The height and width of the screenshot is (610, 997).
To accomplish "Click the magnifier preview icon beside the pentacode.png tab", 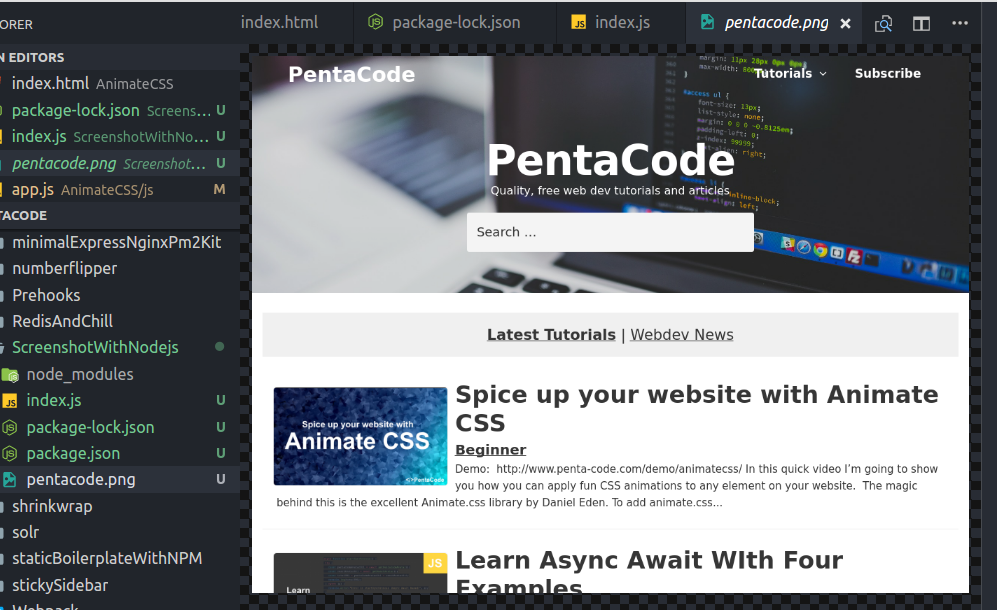I will [x=883, y=24].
